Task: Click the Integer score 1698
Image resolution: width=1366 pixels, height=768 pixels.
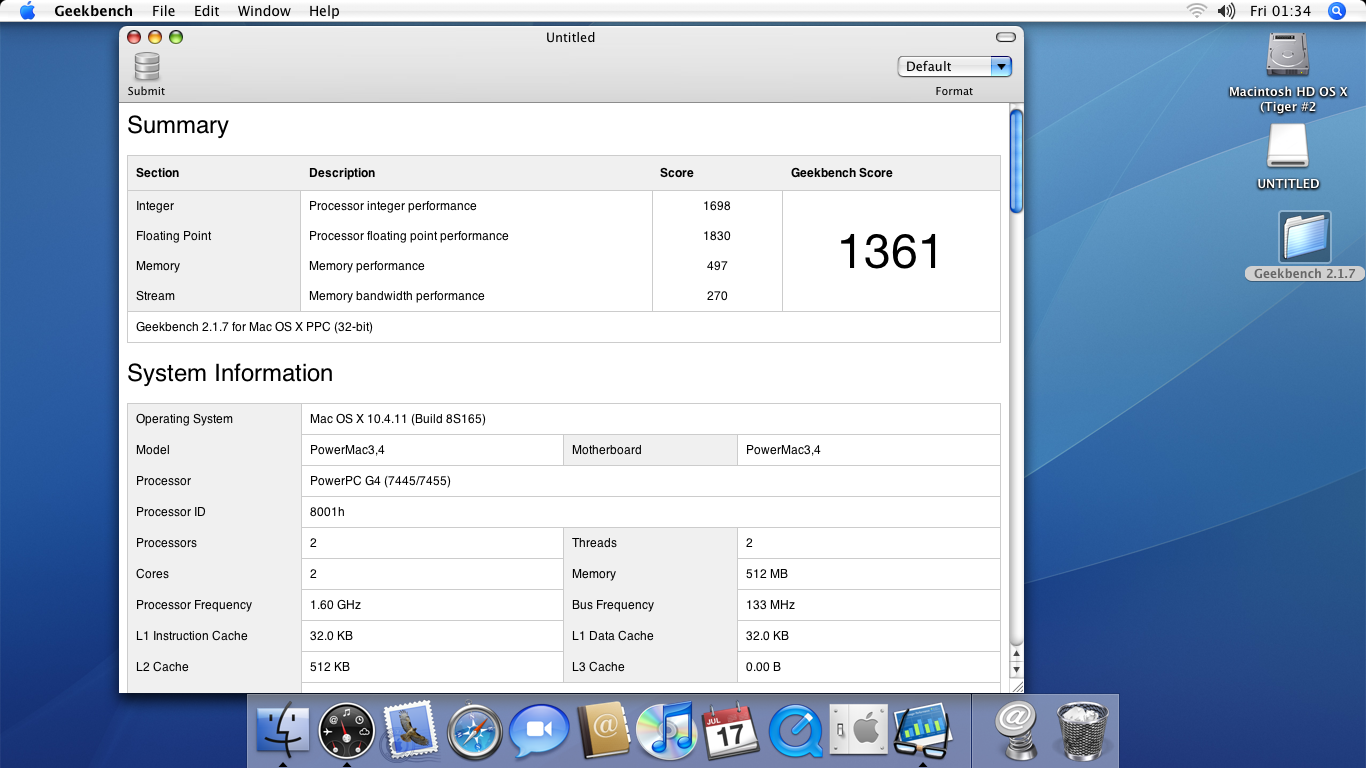Action: [717, 206]
